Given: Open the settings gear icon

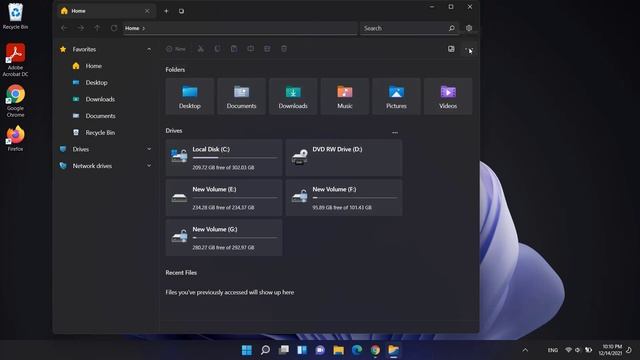Looking at the screenshot, I should (469, 28).
